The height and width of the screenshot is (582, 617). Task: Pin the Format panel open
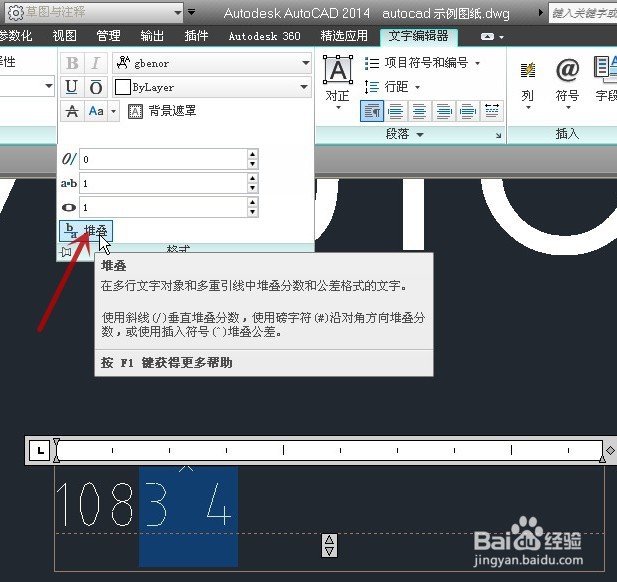point(66,251)
